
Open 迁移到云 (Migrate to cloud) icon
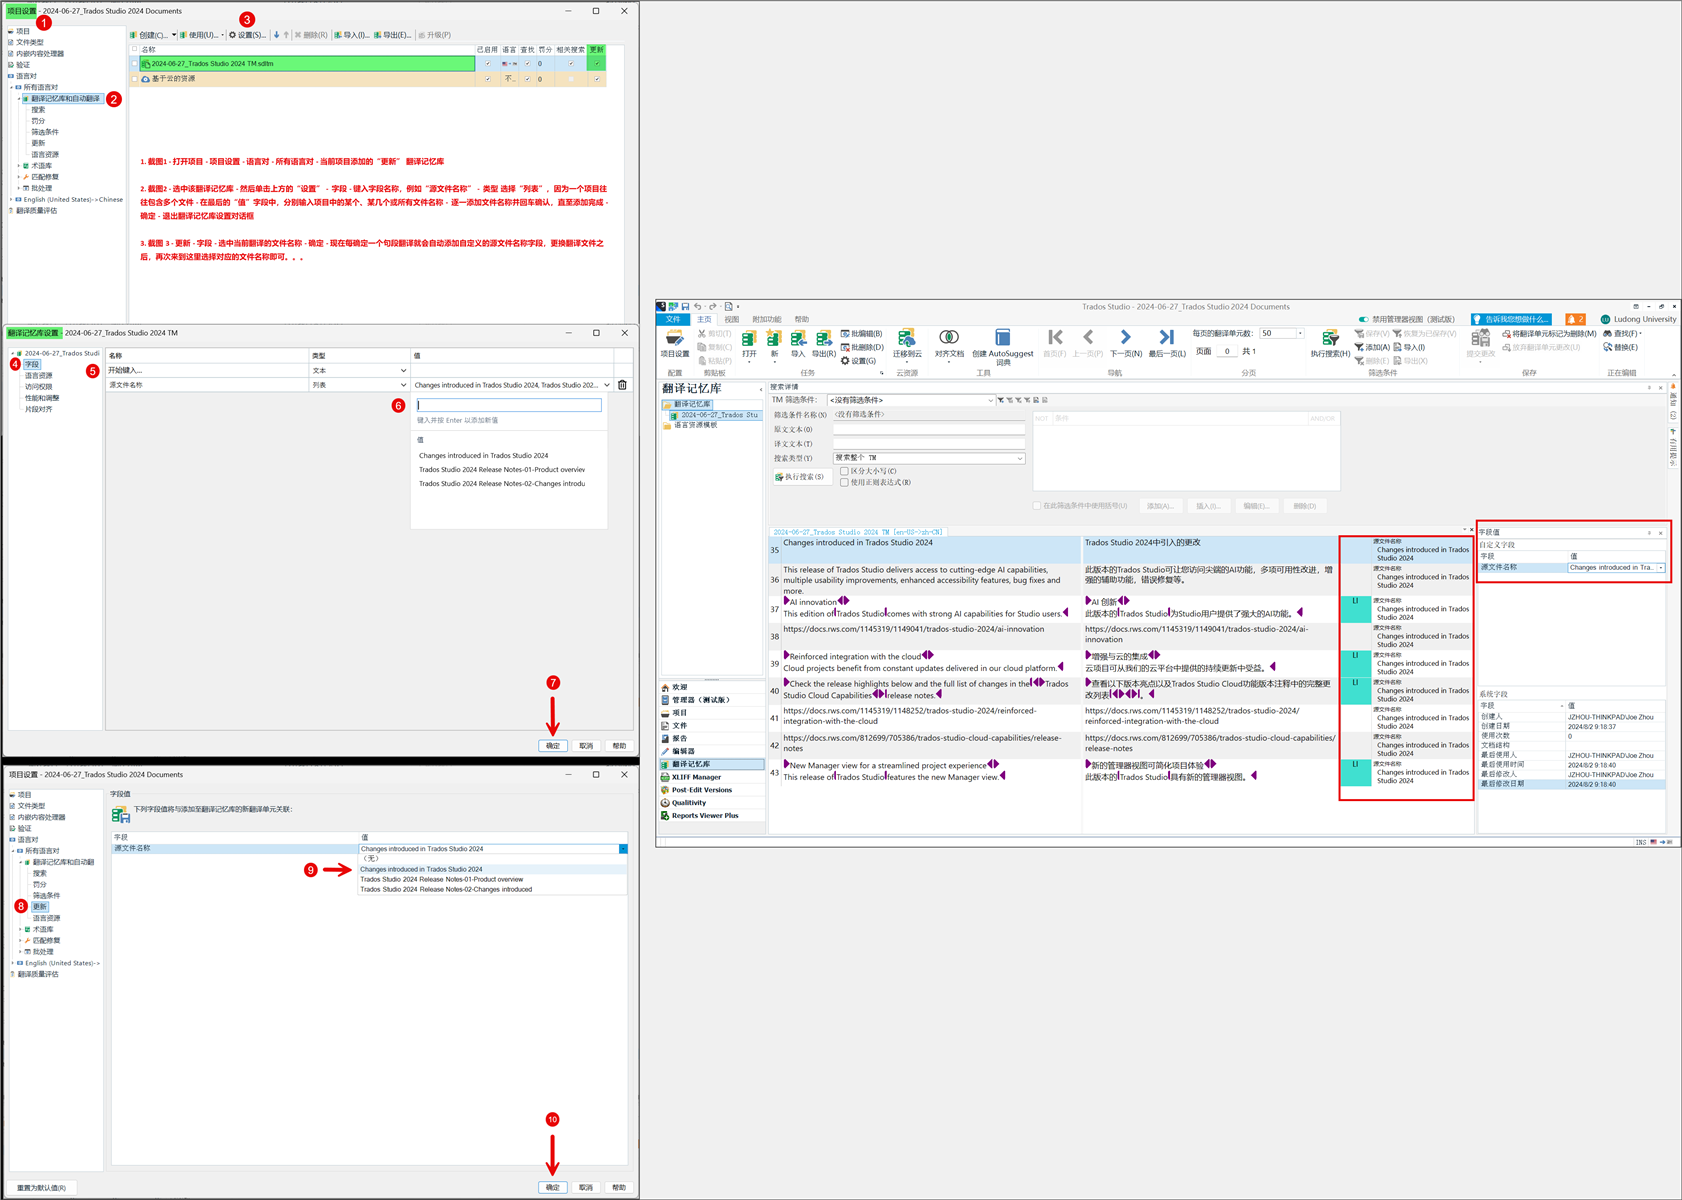(907, 344)
